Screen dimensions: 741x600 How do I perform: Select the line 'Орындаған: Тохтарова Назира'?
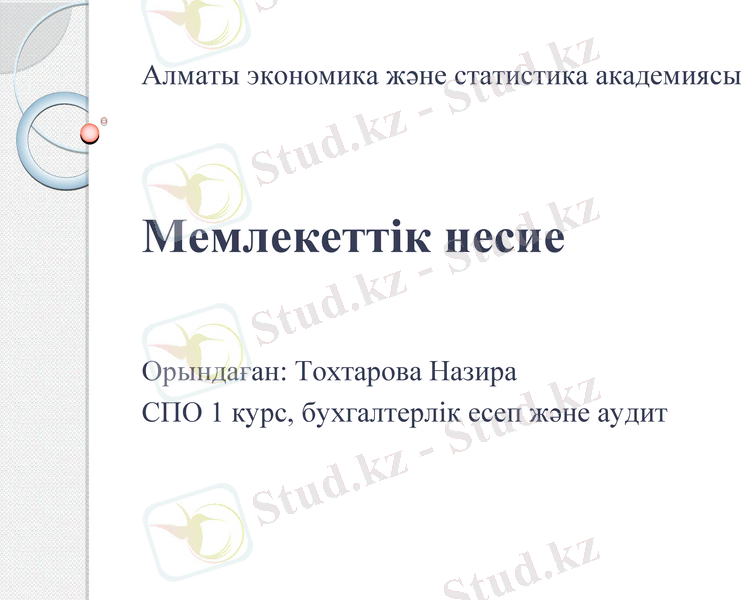coord(329,373)
